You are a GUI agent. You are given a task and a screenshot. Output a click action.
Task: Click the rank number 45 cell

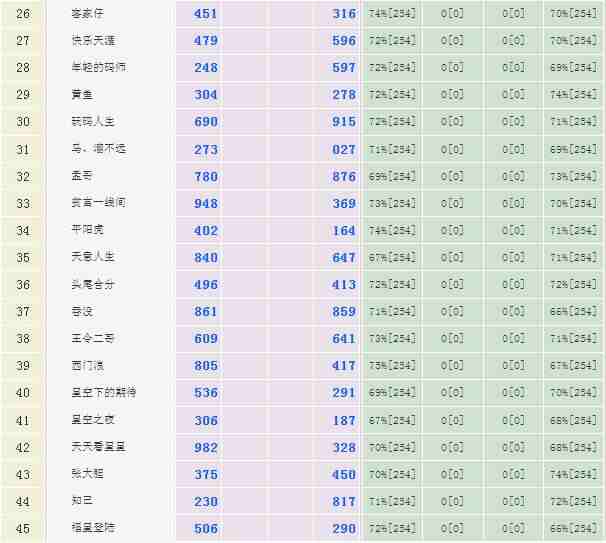[x=23, y=528]
